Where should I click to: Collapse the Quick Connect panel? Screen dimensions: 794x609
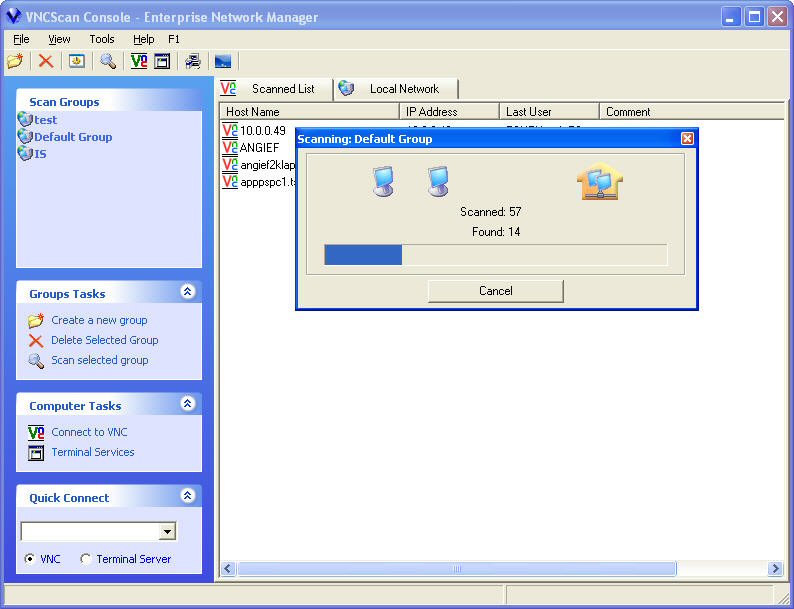click(188, 496)
